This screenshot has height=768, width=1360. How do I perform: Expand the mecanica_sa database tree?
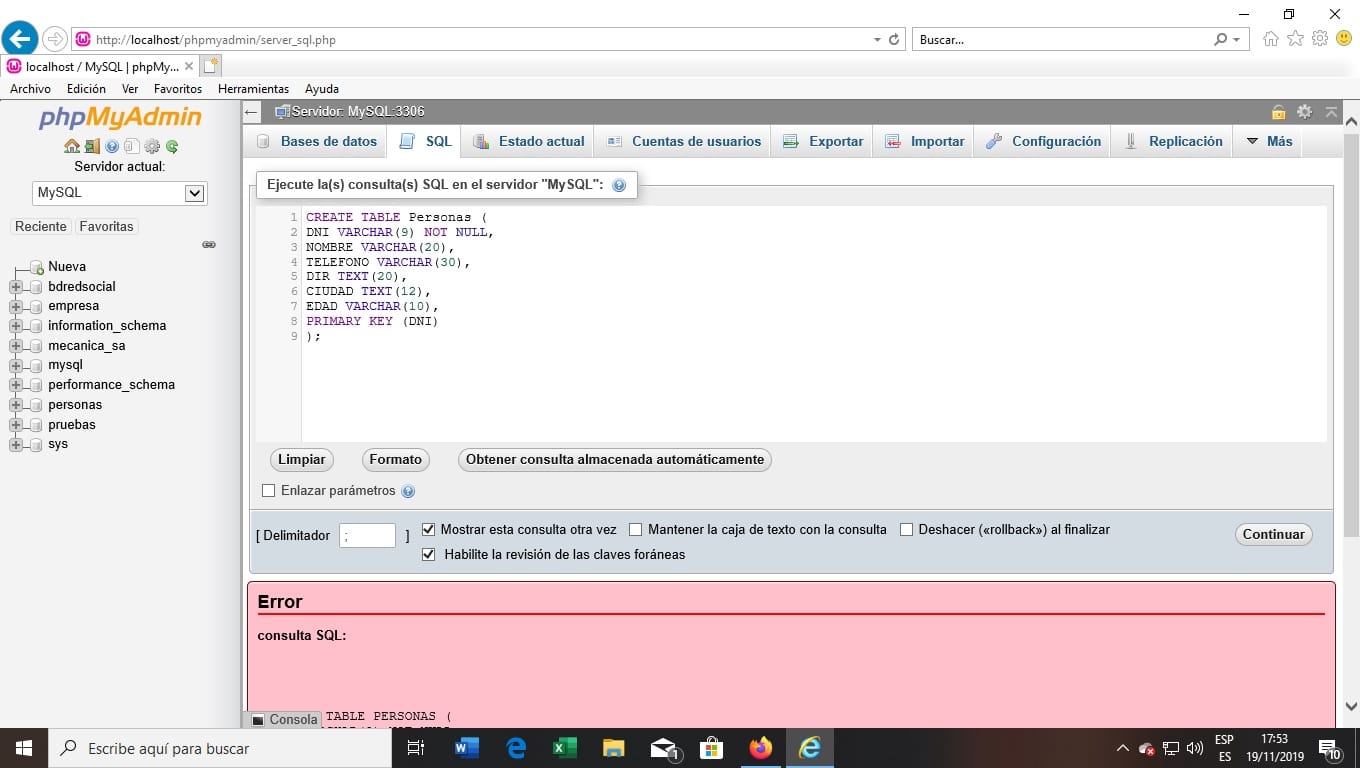pos(14,345)
